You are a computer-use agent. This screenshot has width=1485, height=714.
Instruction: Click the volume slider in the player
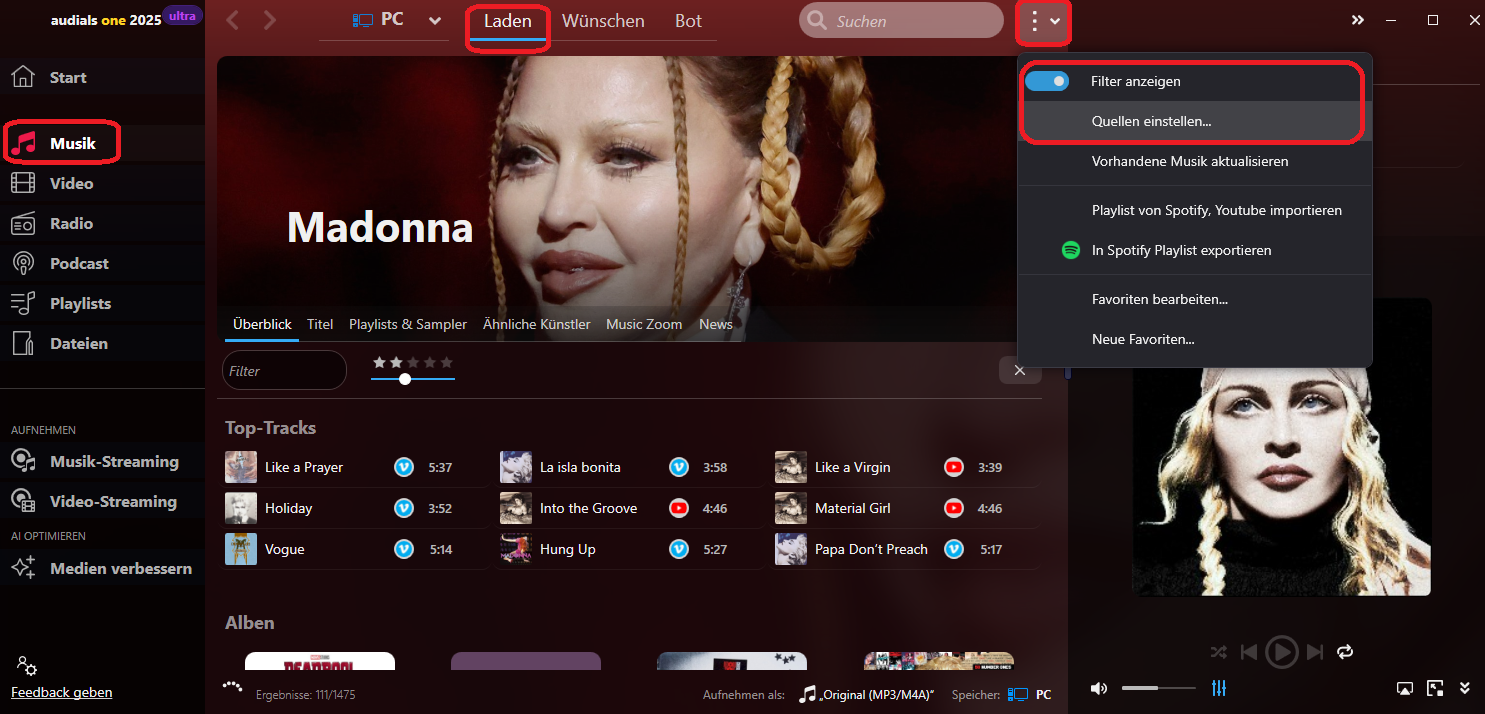[x=1158, y=688]
